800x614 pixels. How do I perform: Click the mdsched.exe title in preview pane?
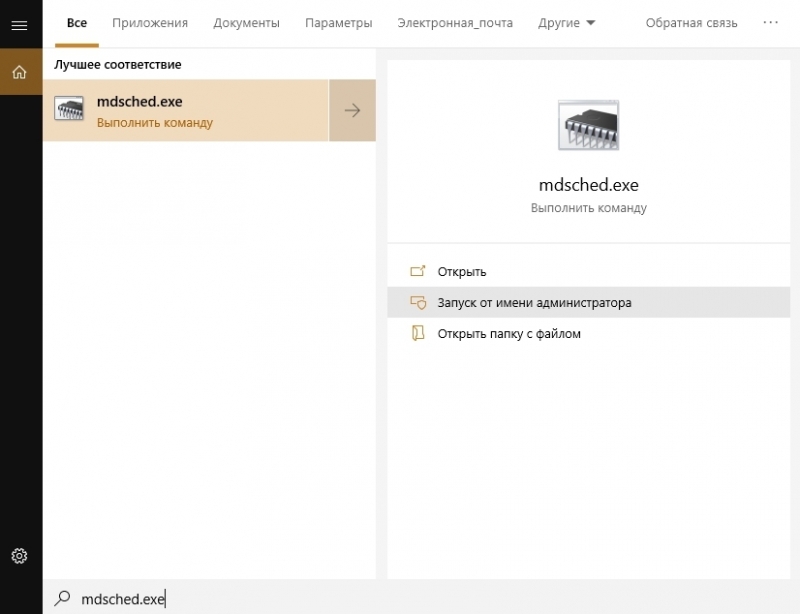(588, 184)
